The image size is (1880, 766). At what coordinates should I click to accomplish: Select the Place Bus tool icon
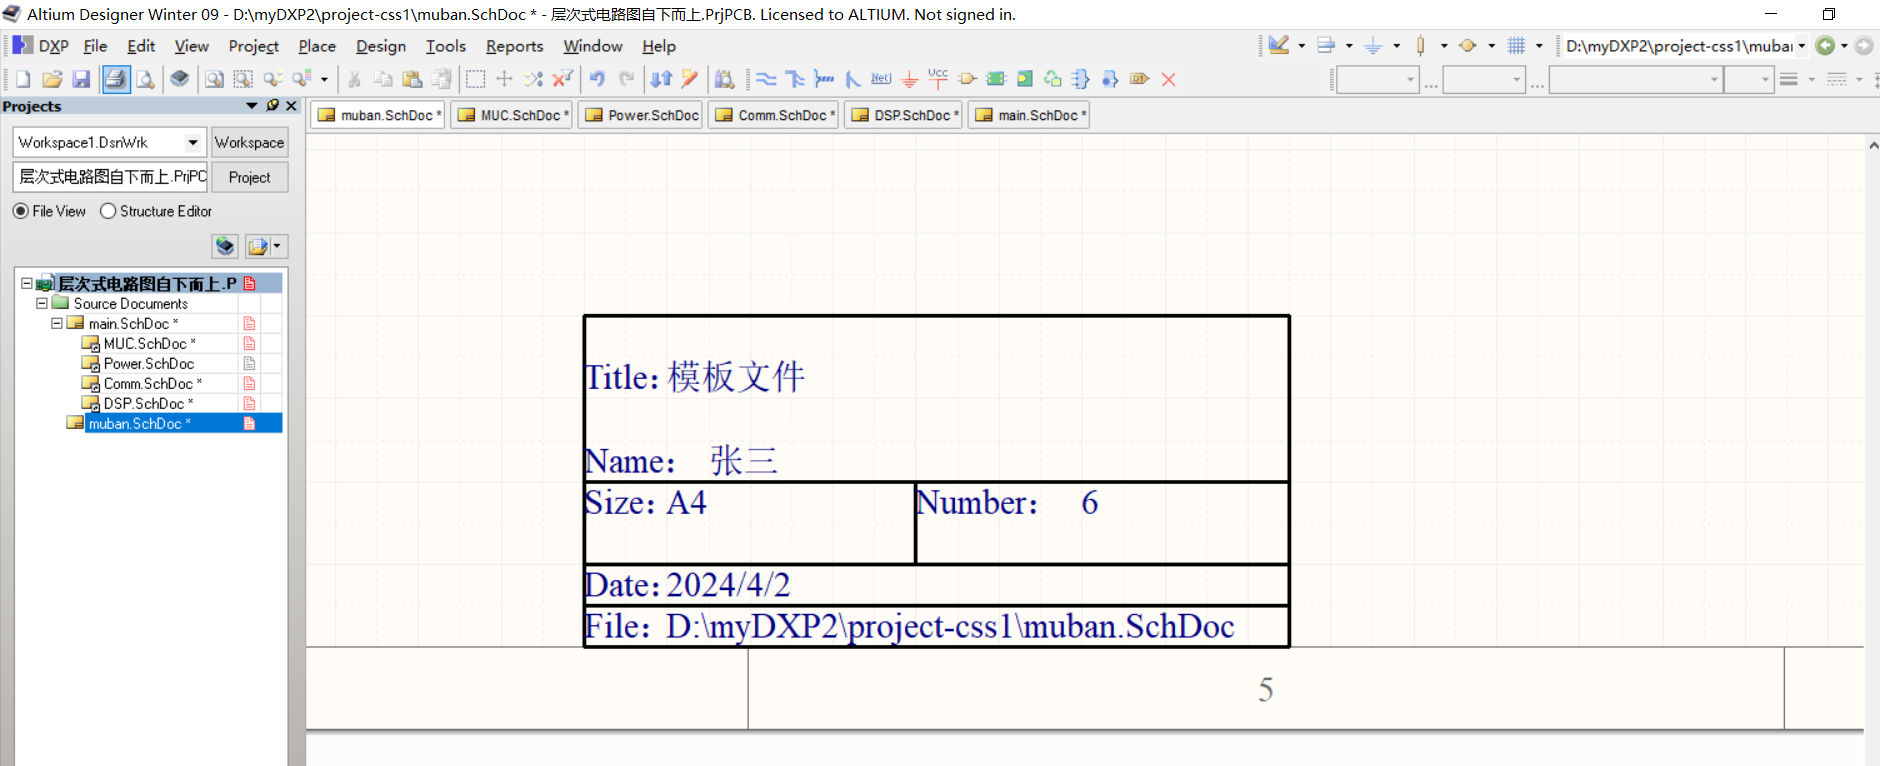tap(795, 79)
